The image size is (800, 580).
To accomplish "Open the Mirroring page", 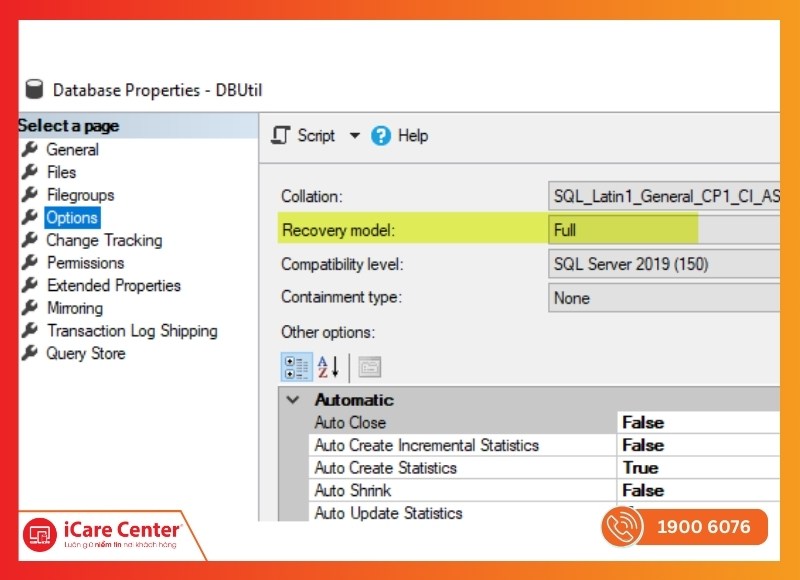I will (75, 308).
